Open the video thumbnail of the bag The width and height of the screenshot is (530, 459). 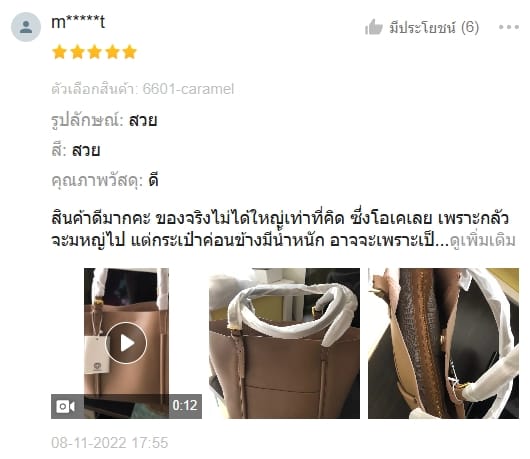coord(126,343)
